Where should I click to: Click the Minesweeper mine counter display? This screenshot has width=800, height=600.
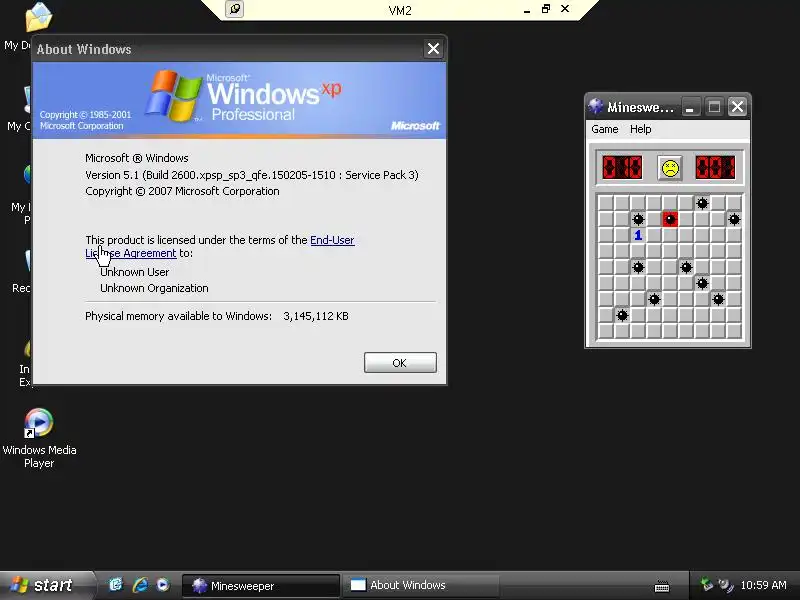[x=622, y=167]
